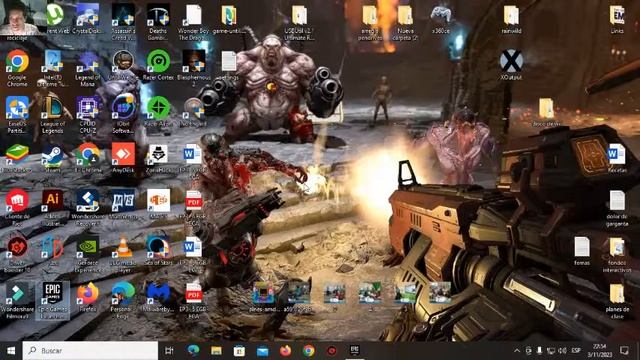
Task: Open the Mail app from taskbar
Action: click(x=262, y=351)
